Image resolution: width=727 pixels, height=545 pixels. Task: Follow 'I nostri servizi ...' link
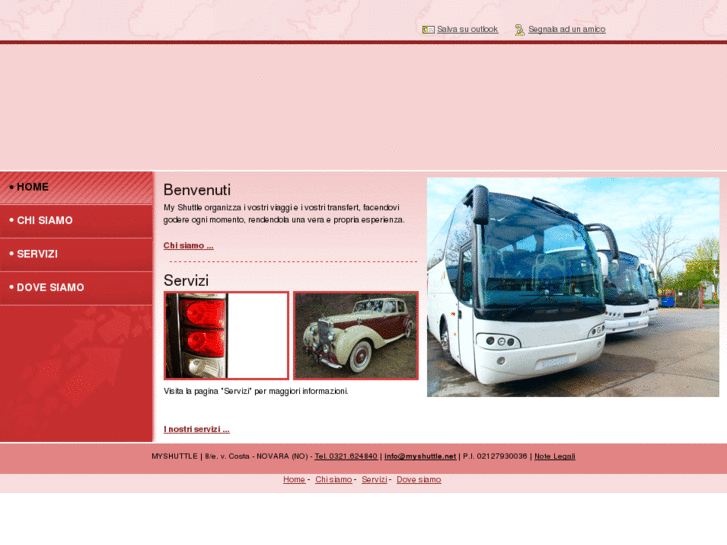point(197,429)
